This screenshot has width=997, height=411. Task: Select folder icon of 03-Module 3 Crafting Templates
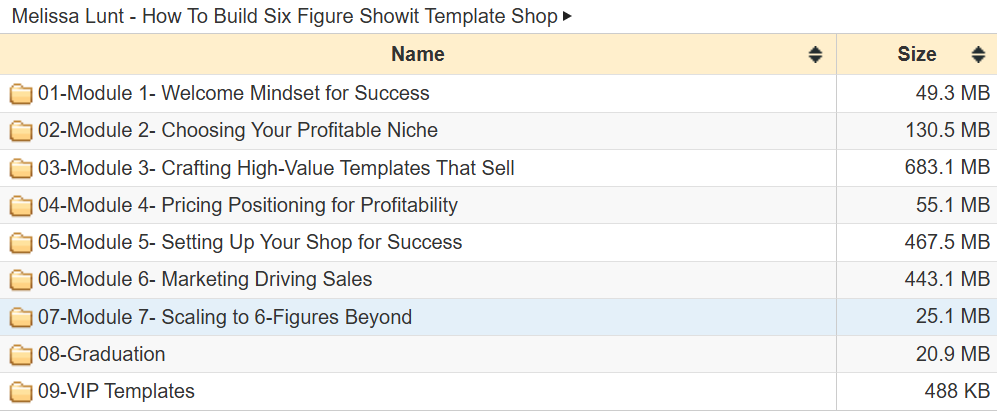(x=21, y=169)
